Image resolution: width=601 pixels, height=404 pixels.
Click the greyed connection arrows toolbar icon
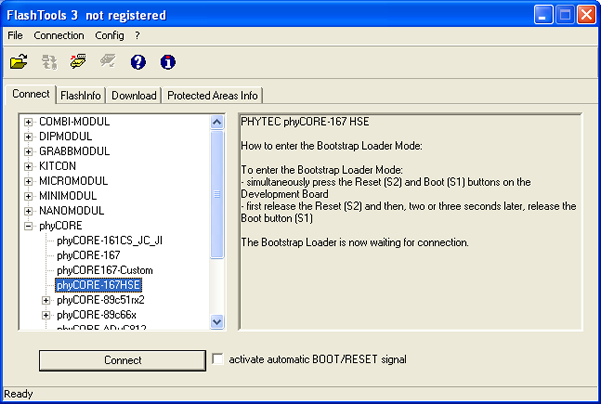pyautogui.click(x=49, y=62)
